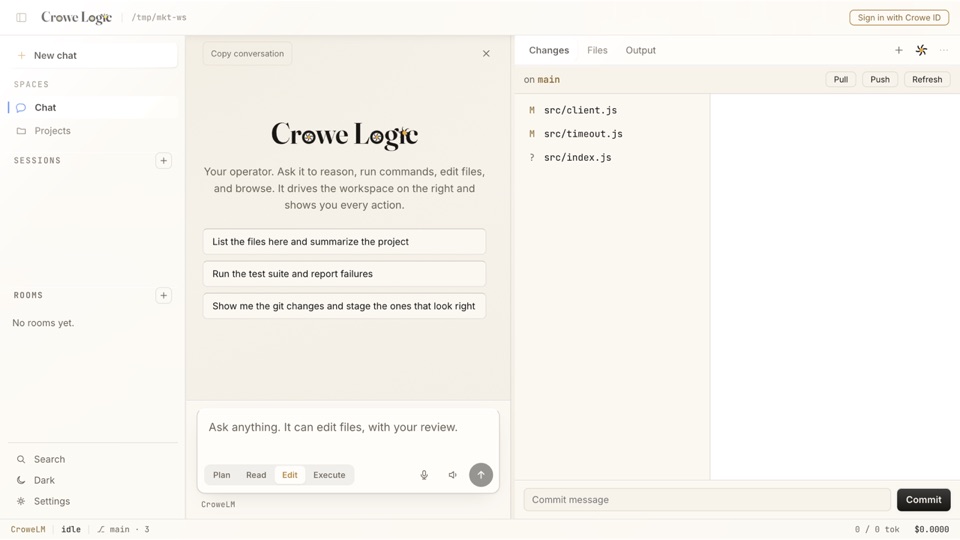This screenshot has width=960, height=540.
Task: Select Read mode
Action: point(256,474)
